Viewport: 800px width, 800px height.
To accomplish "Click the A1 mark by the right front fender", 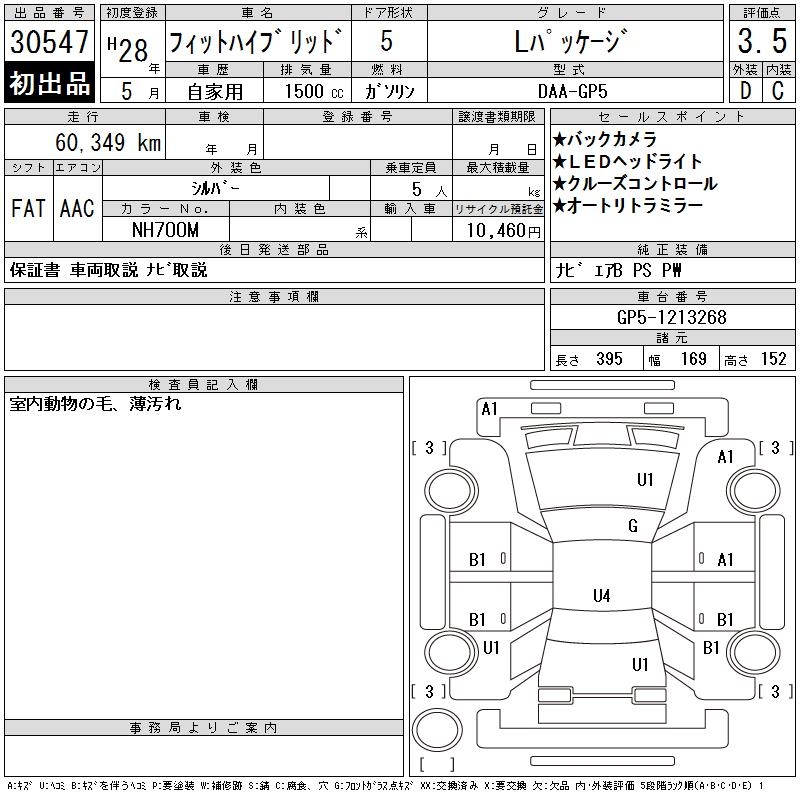I will (x=725, y=457).
